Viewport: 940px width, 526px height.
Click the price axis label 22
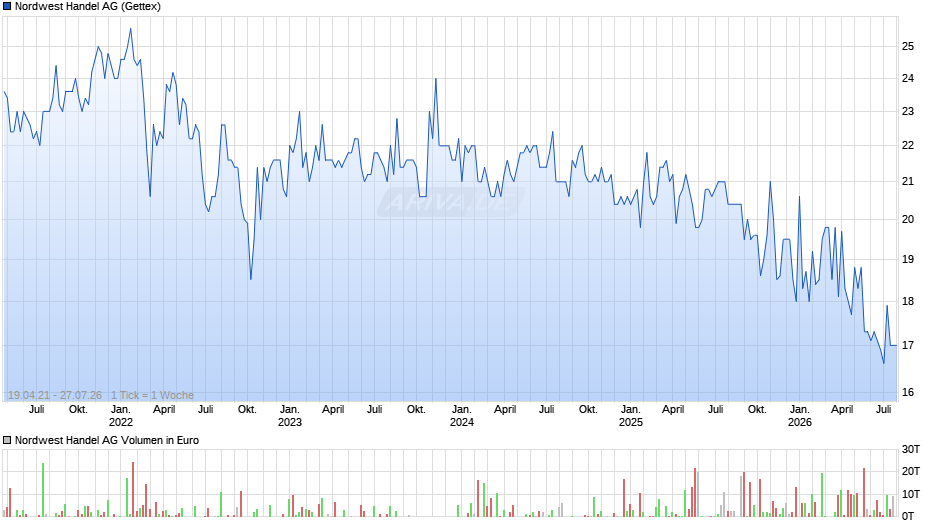[908, 145]
